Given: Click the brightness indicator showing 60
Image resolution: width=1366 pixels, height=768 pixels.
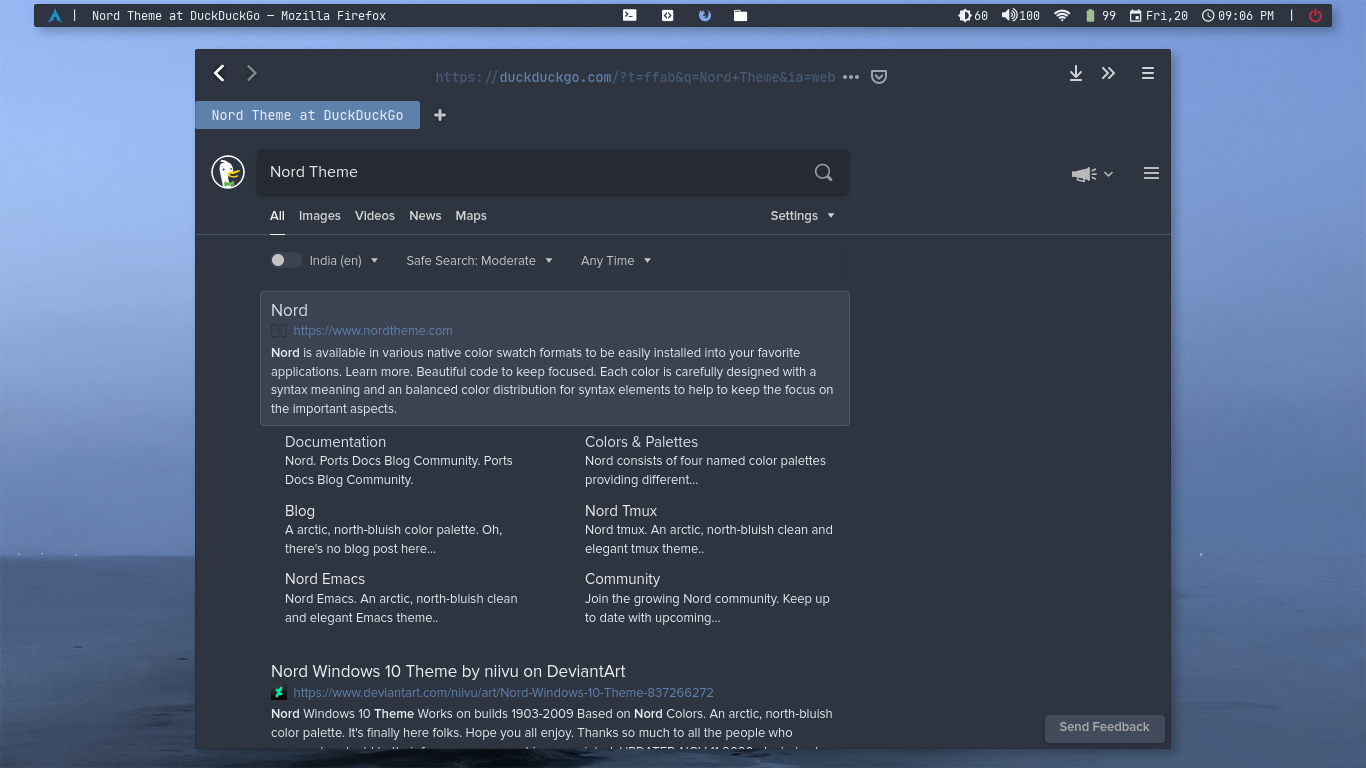Looking at the screenshot, I should 973,15.
